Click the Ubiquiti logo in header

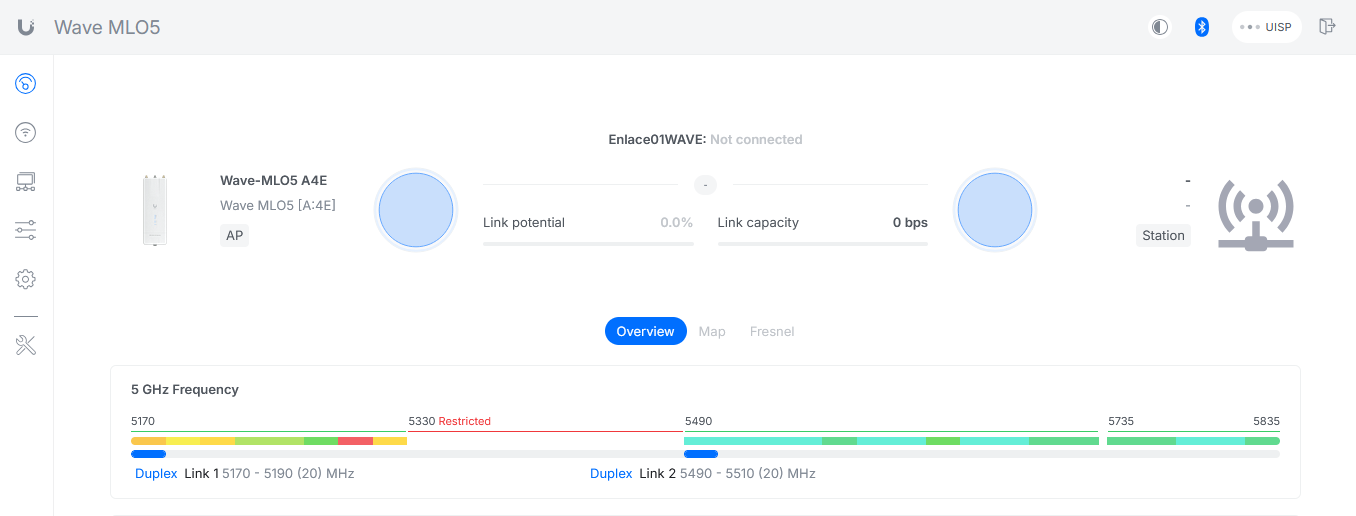point(26,27)
